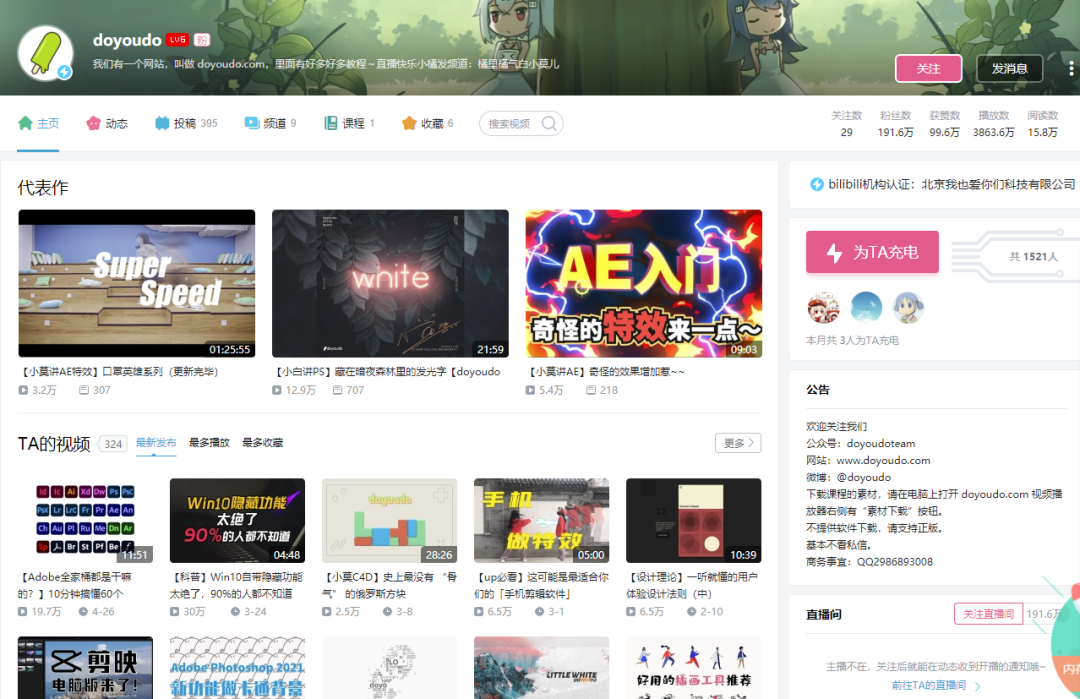The image size is (1080, 699).
Task: Click the 搜索视频 search field
Action: coord(521,123)
